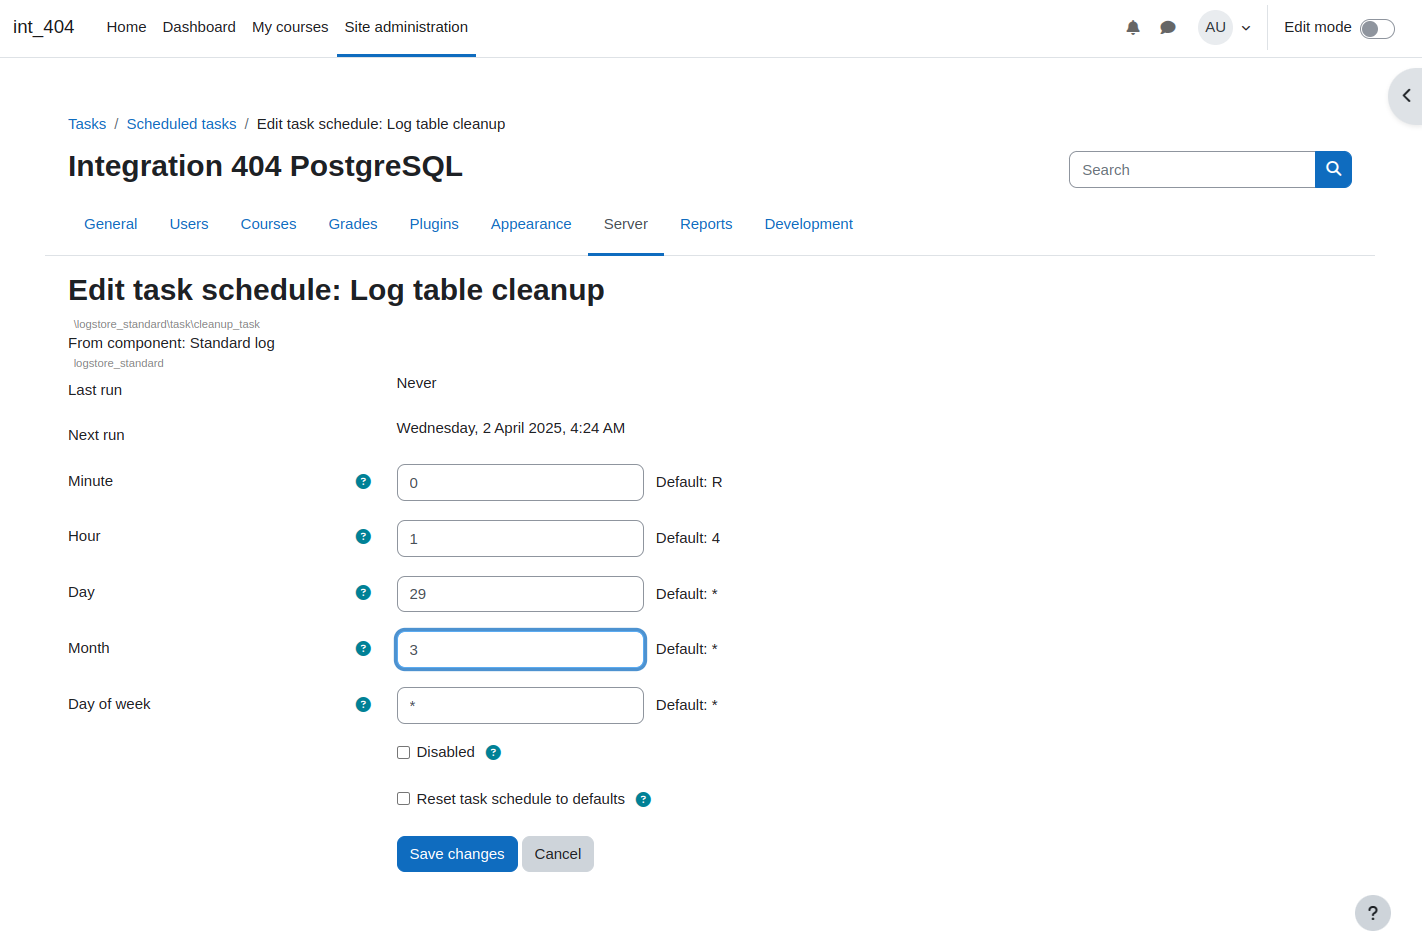
Task: Check the Disabled checkbox
Action: tap(403, 752)
